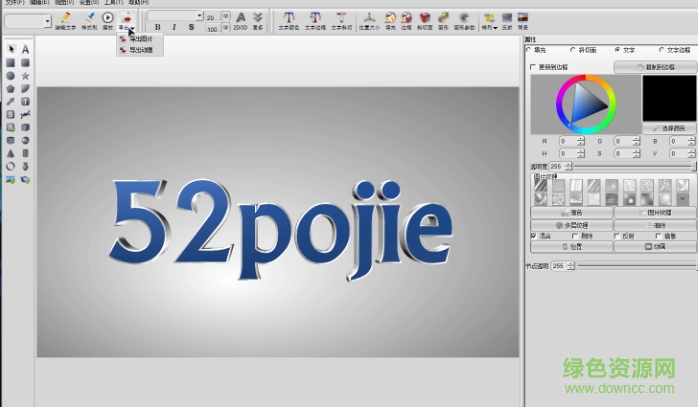This screenshot has width=698, height=407.
Task: Choose Export Animation menu entry
Action: pyautogui.click(x=141, y=50)
